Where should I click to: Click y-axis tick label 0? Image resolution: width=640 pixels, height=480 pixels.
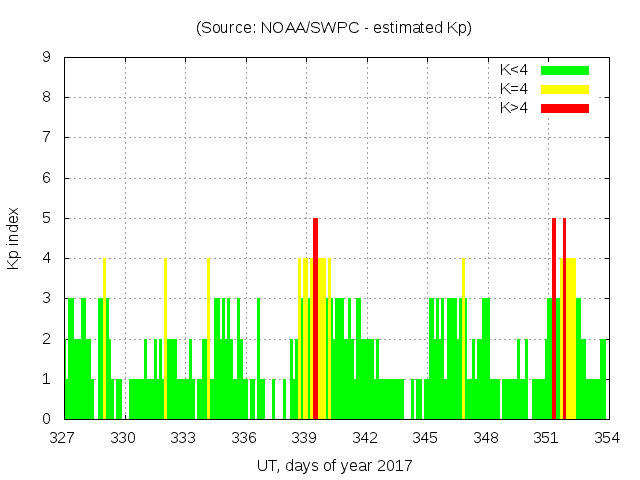point(48,419)
